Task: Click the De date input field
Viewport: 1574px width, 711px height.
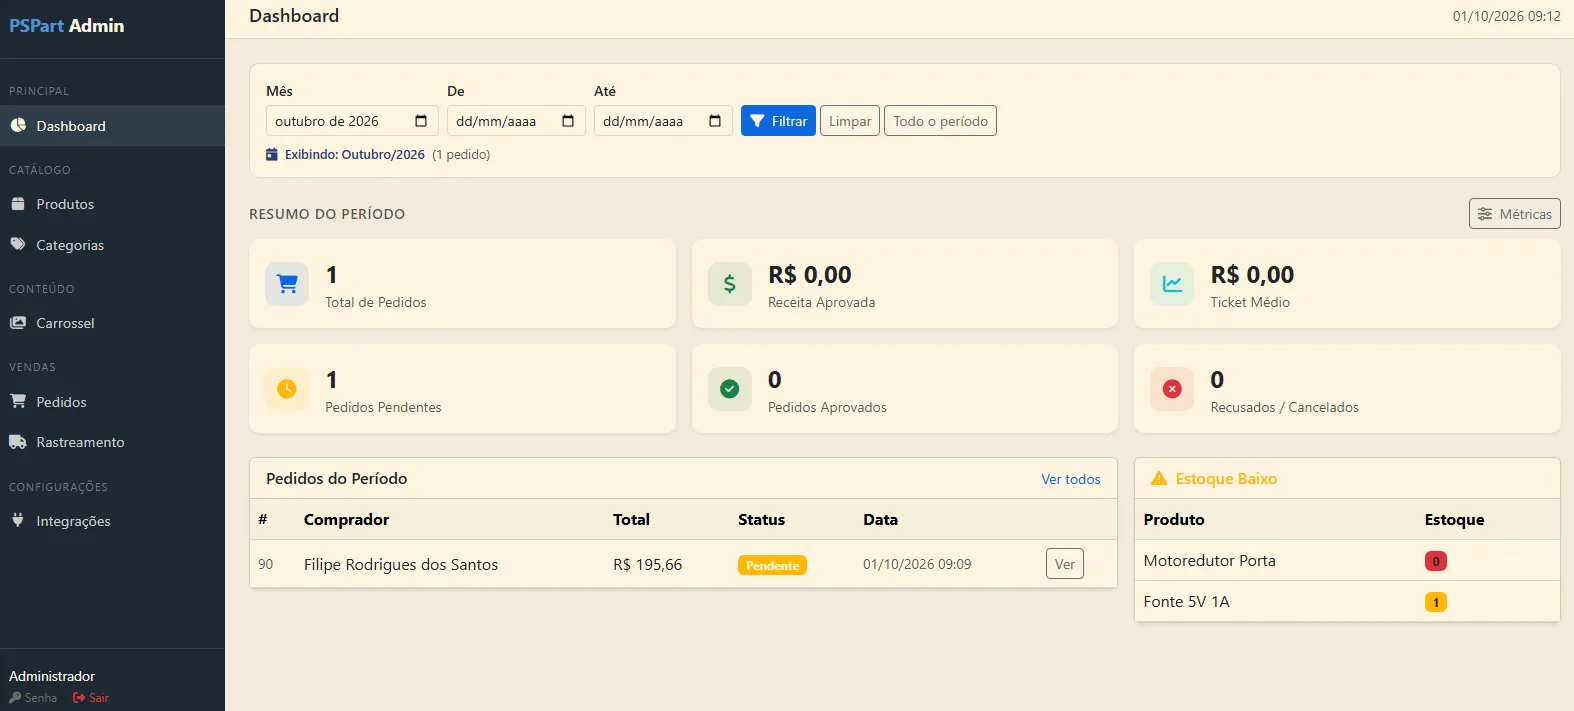Action: click(x=516, y=121)
